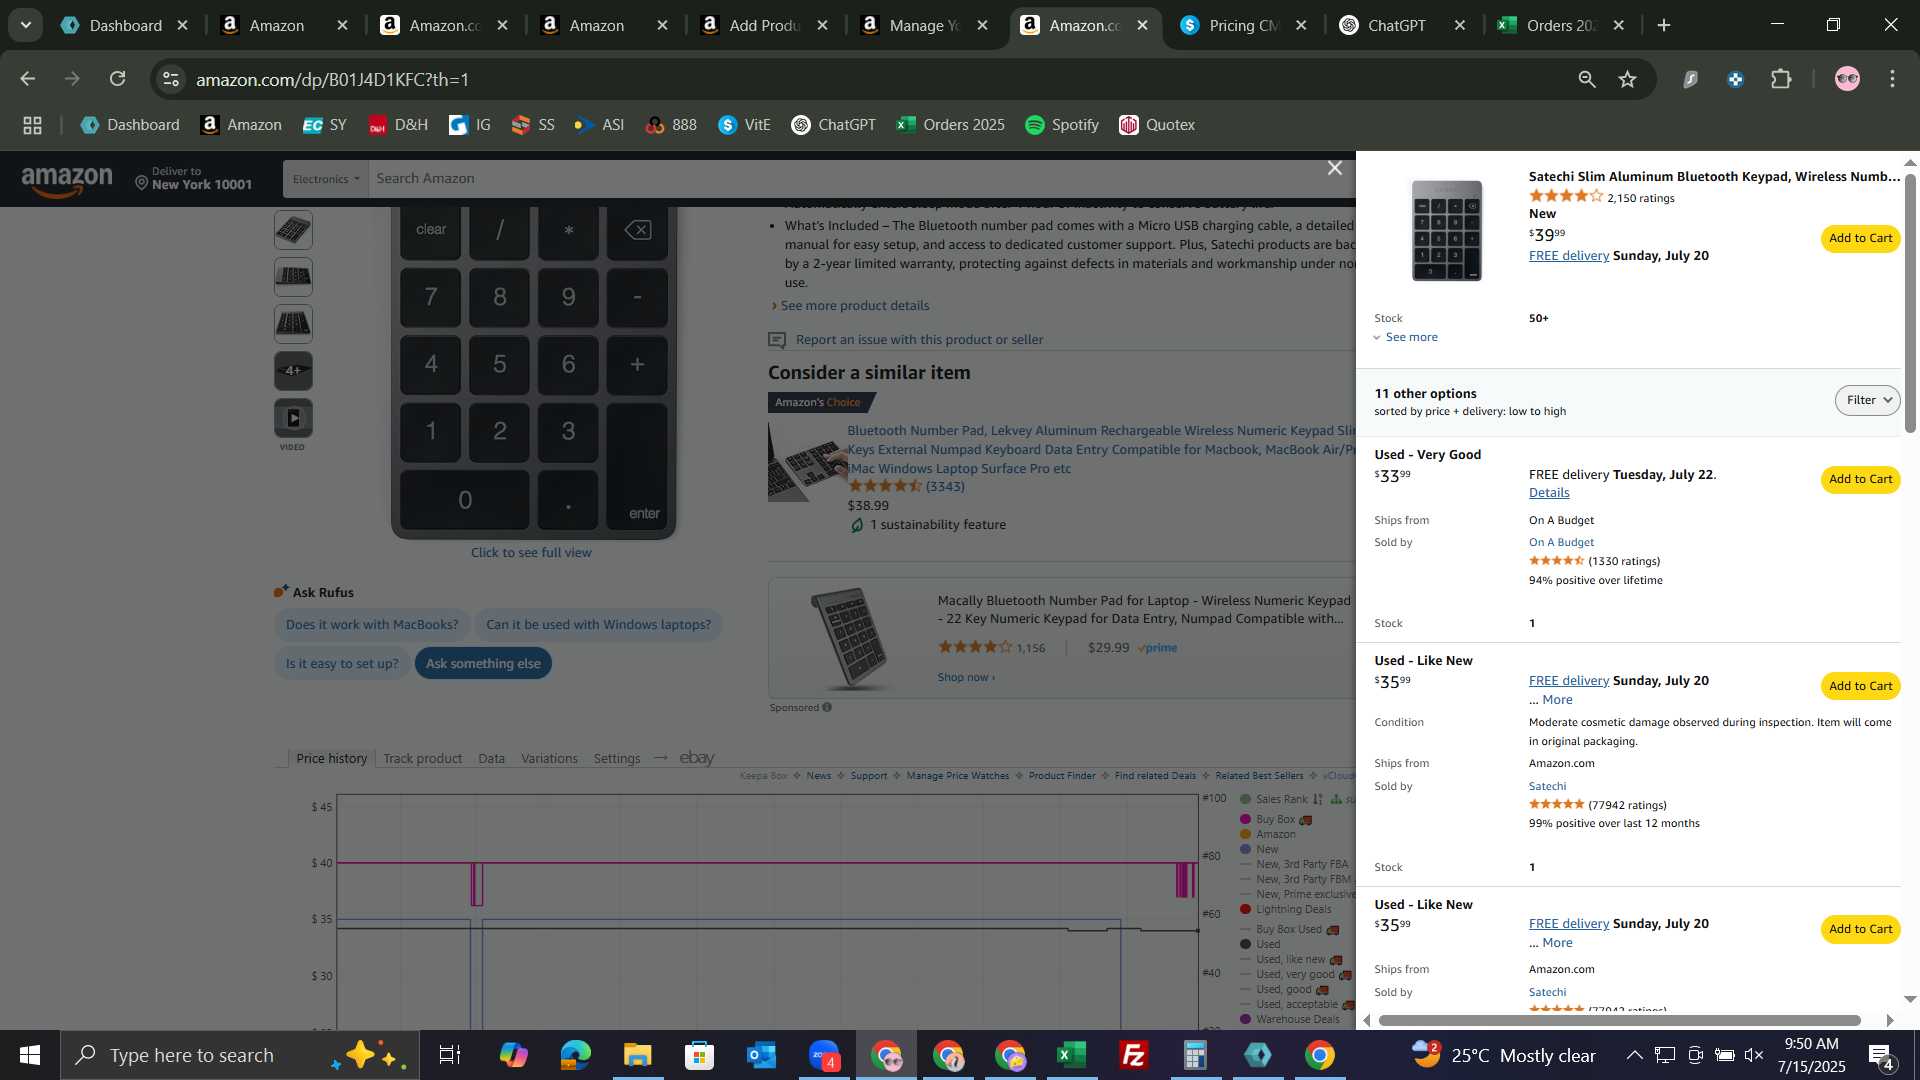Switch to Keepa Track product tab
The width and height of the screenshot is (1920, 1080).
[x=423, y=759]
